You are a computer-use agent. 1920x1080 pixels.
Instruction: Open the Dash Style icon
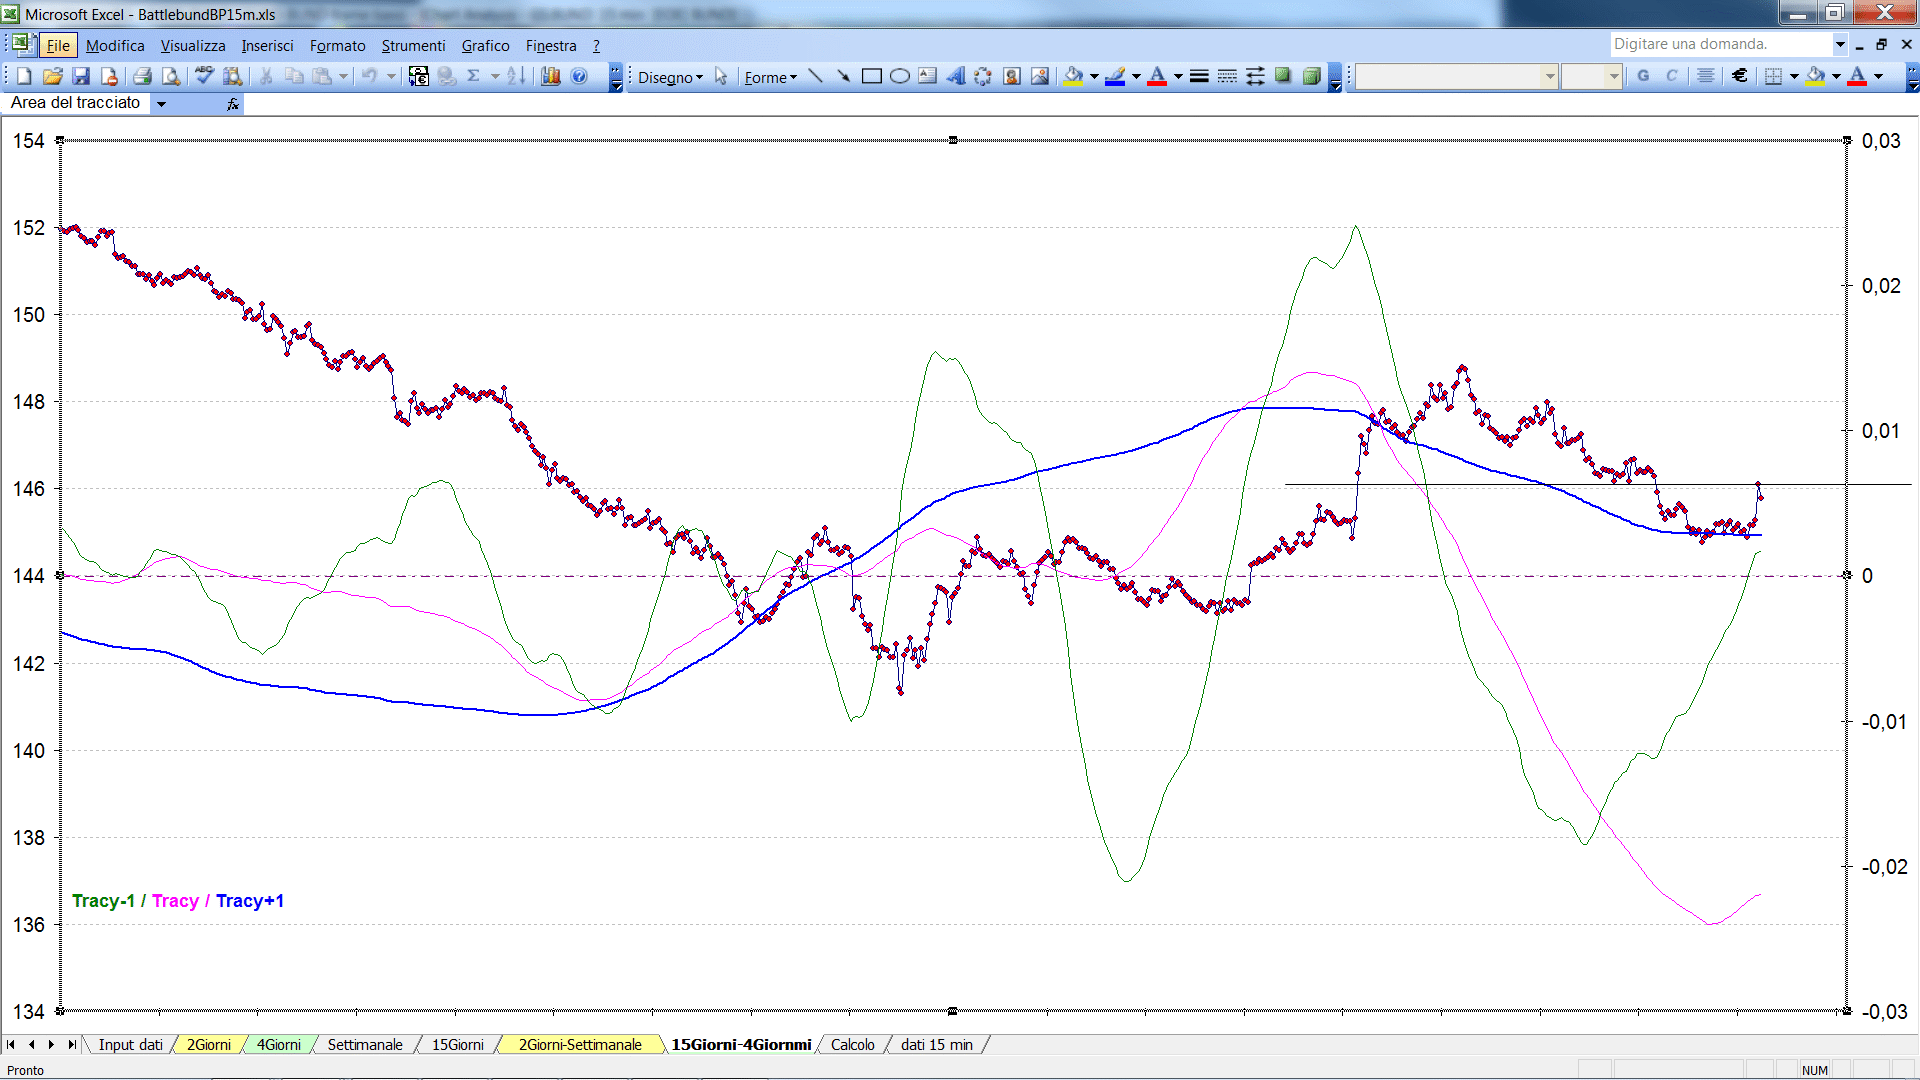coord(1227,76)
